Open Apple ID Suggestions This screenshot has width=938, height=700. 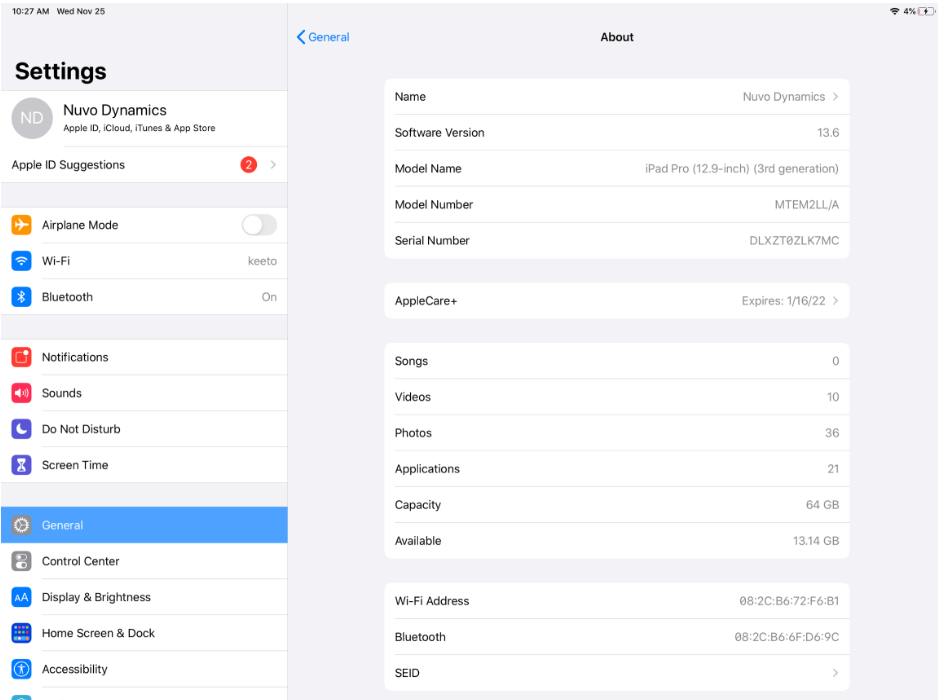[x=144, y=165]
